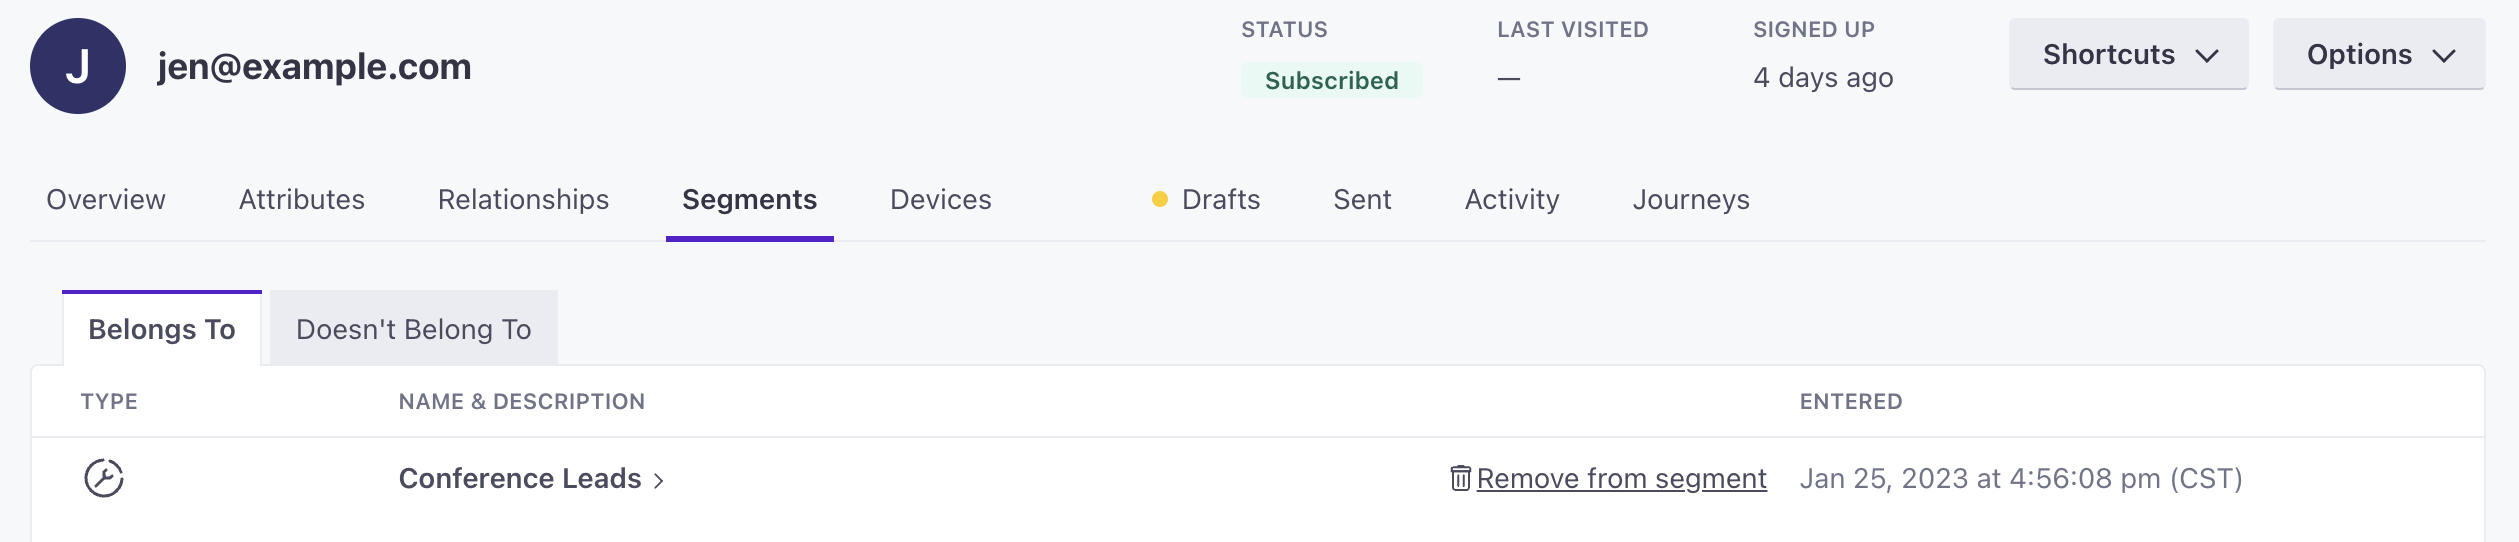Switch to the Overview tab
Viewport: 2519px width, 542px height.
(x=106, y=199)
